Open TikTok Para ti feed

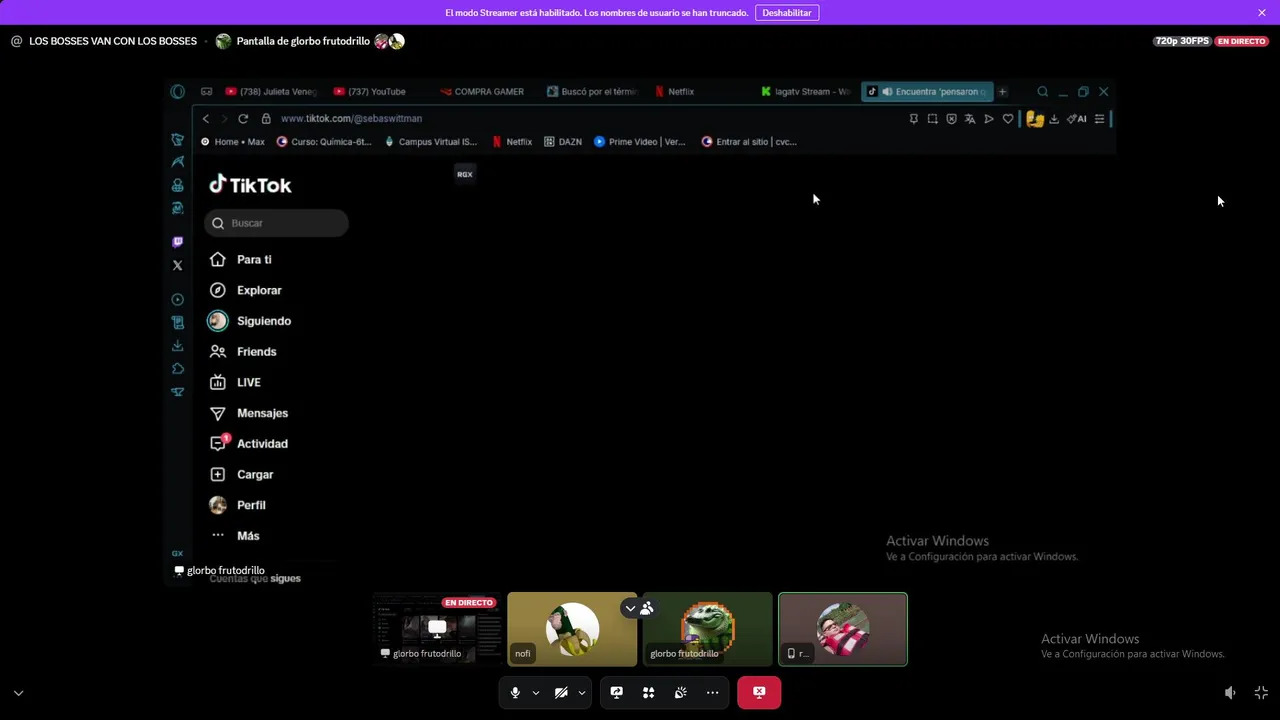pos(241,259)
